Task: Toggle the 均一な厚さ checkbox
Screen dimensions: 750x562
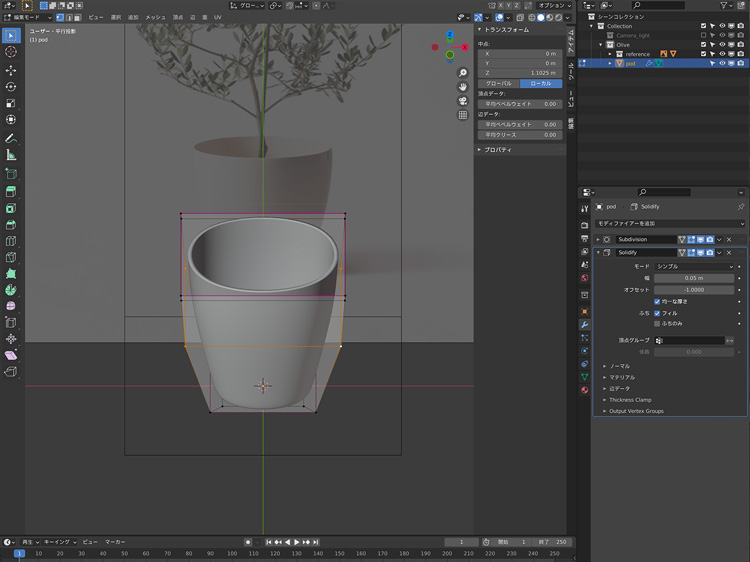Action: coord(657,301)
